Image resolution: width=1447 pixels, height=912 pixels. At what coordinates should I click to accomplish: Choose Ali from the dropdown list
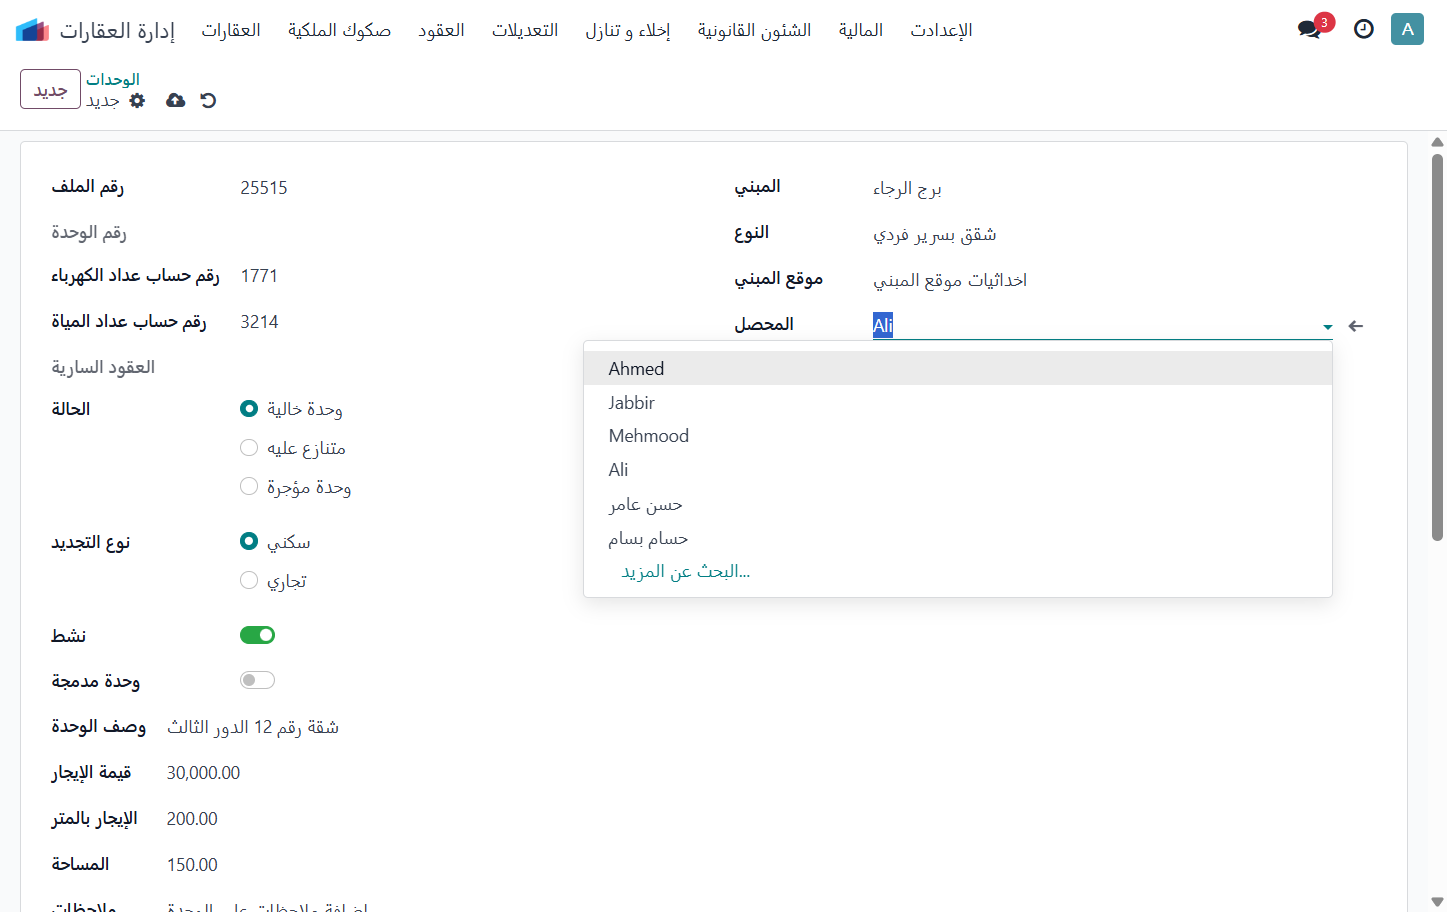(x=958, y=469)
